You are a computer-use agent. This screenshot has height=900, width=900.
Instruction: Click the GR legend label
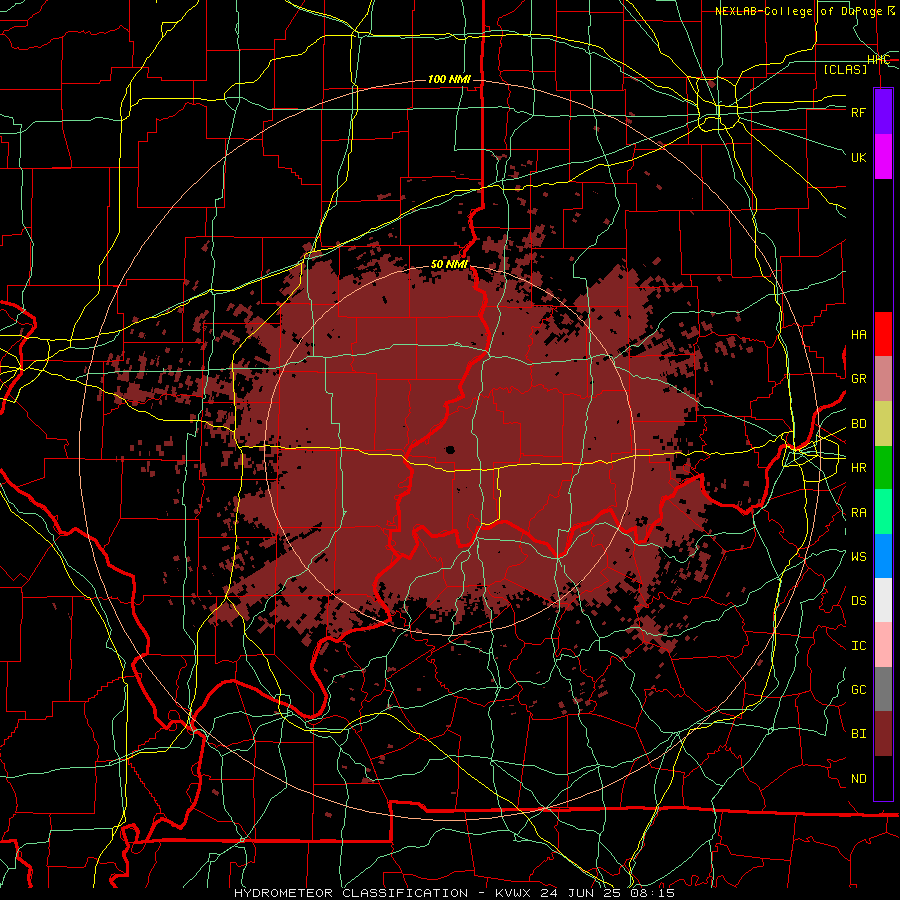tap(858, 379)
